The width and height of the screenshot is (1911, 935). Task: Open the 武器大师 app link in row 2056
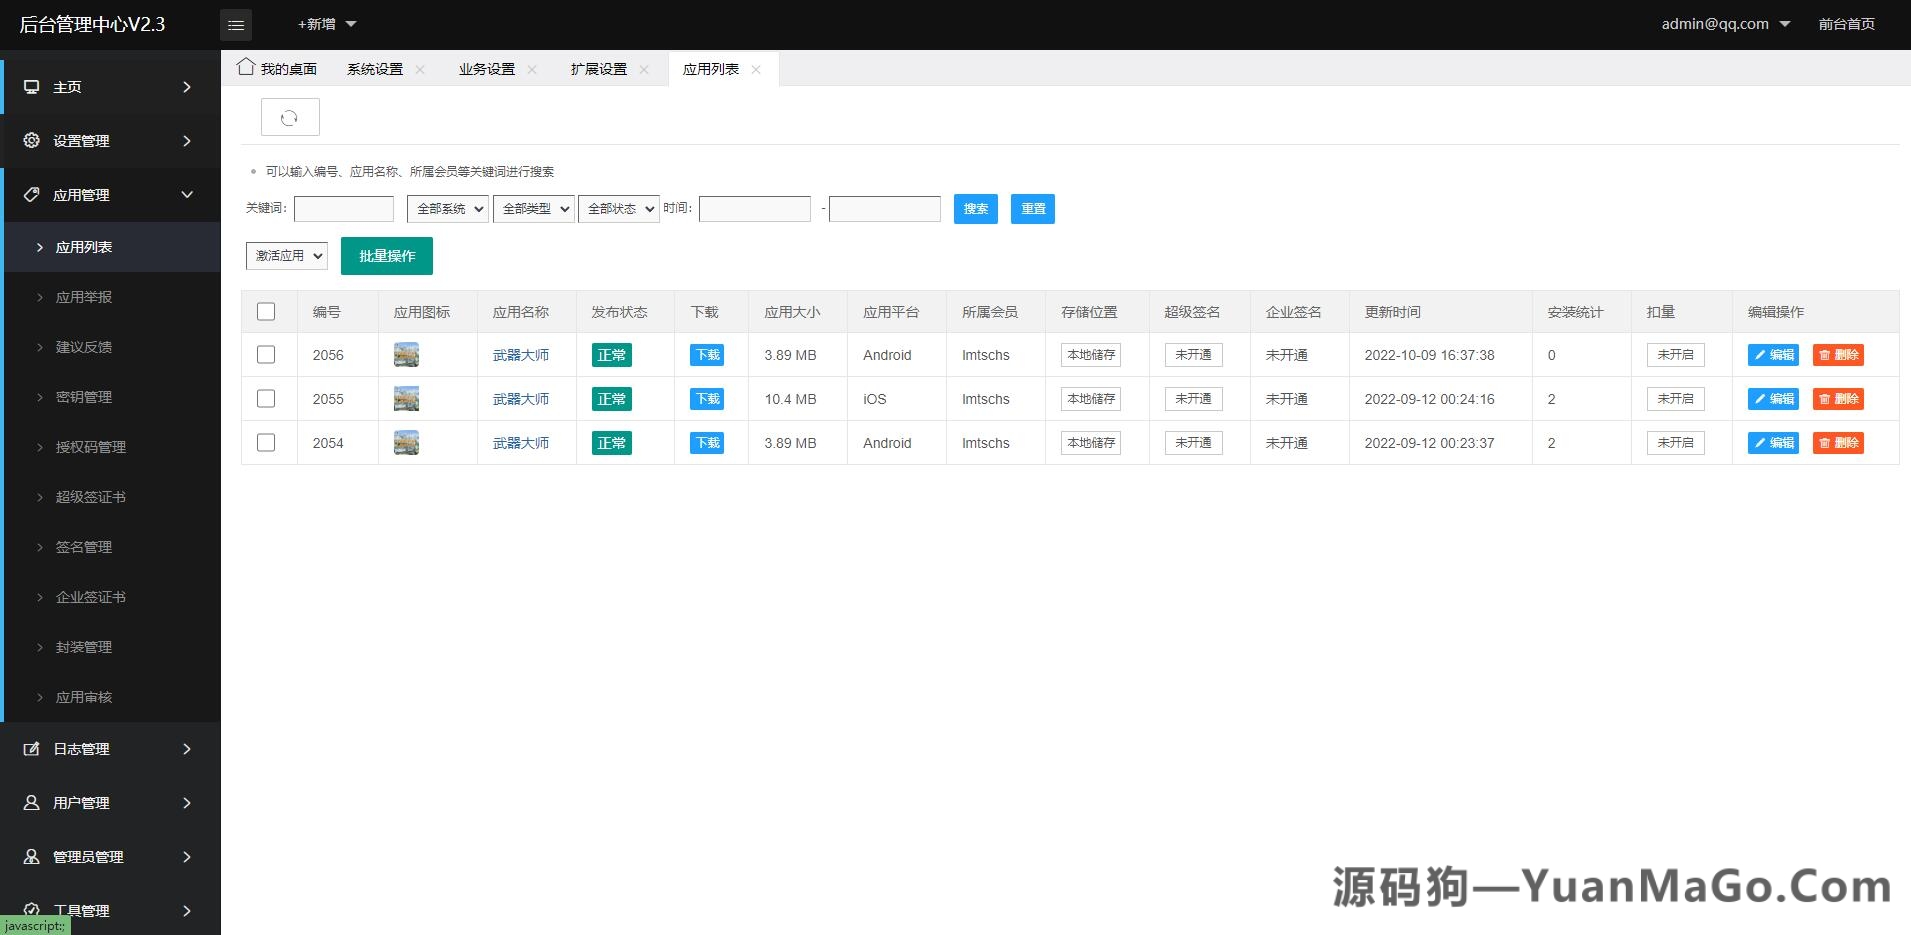[x=520, y=354]
